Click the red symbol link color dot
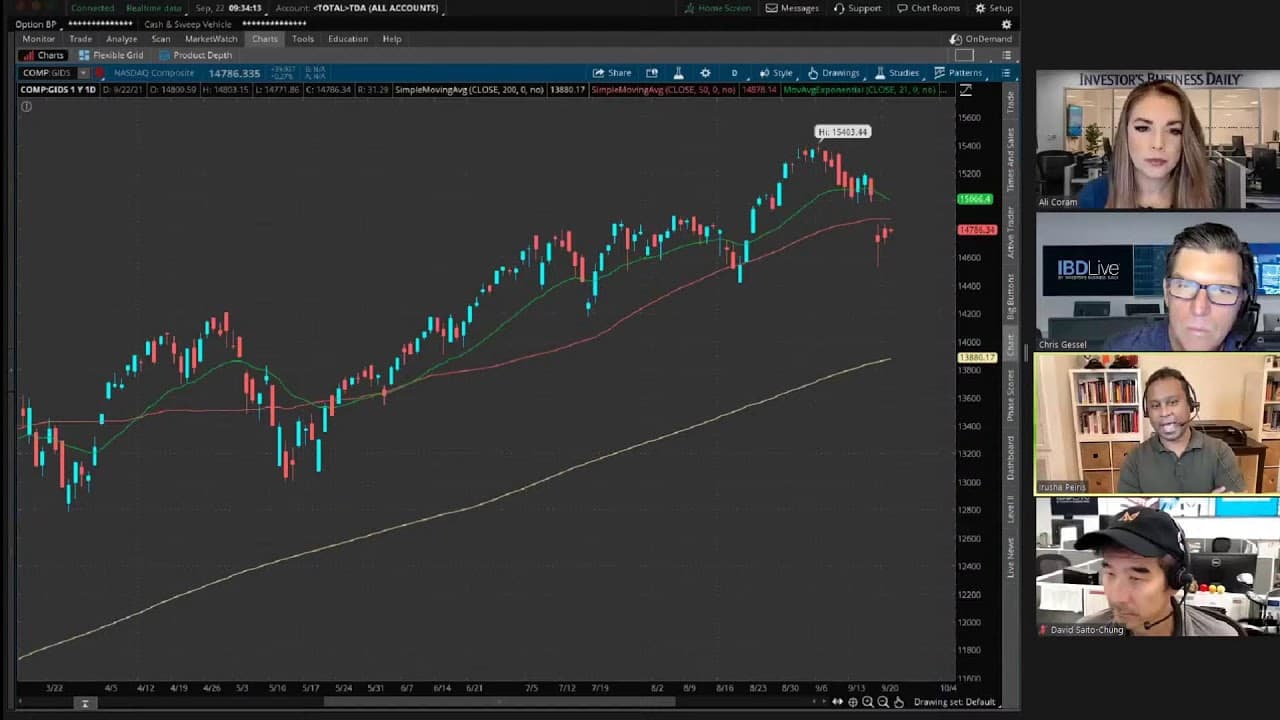 (99, 73)
